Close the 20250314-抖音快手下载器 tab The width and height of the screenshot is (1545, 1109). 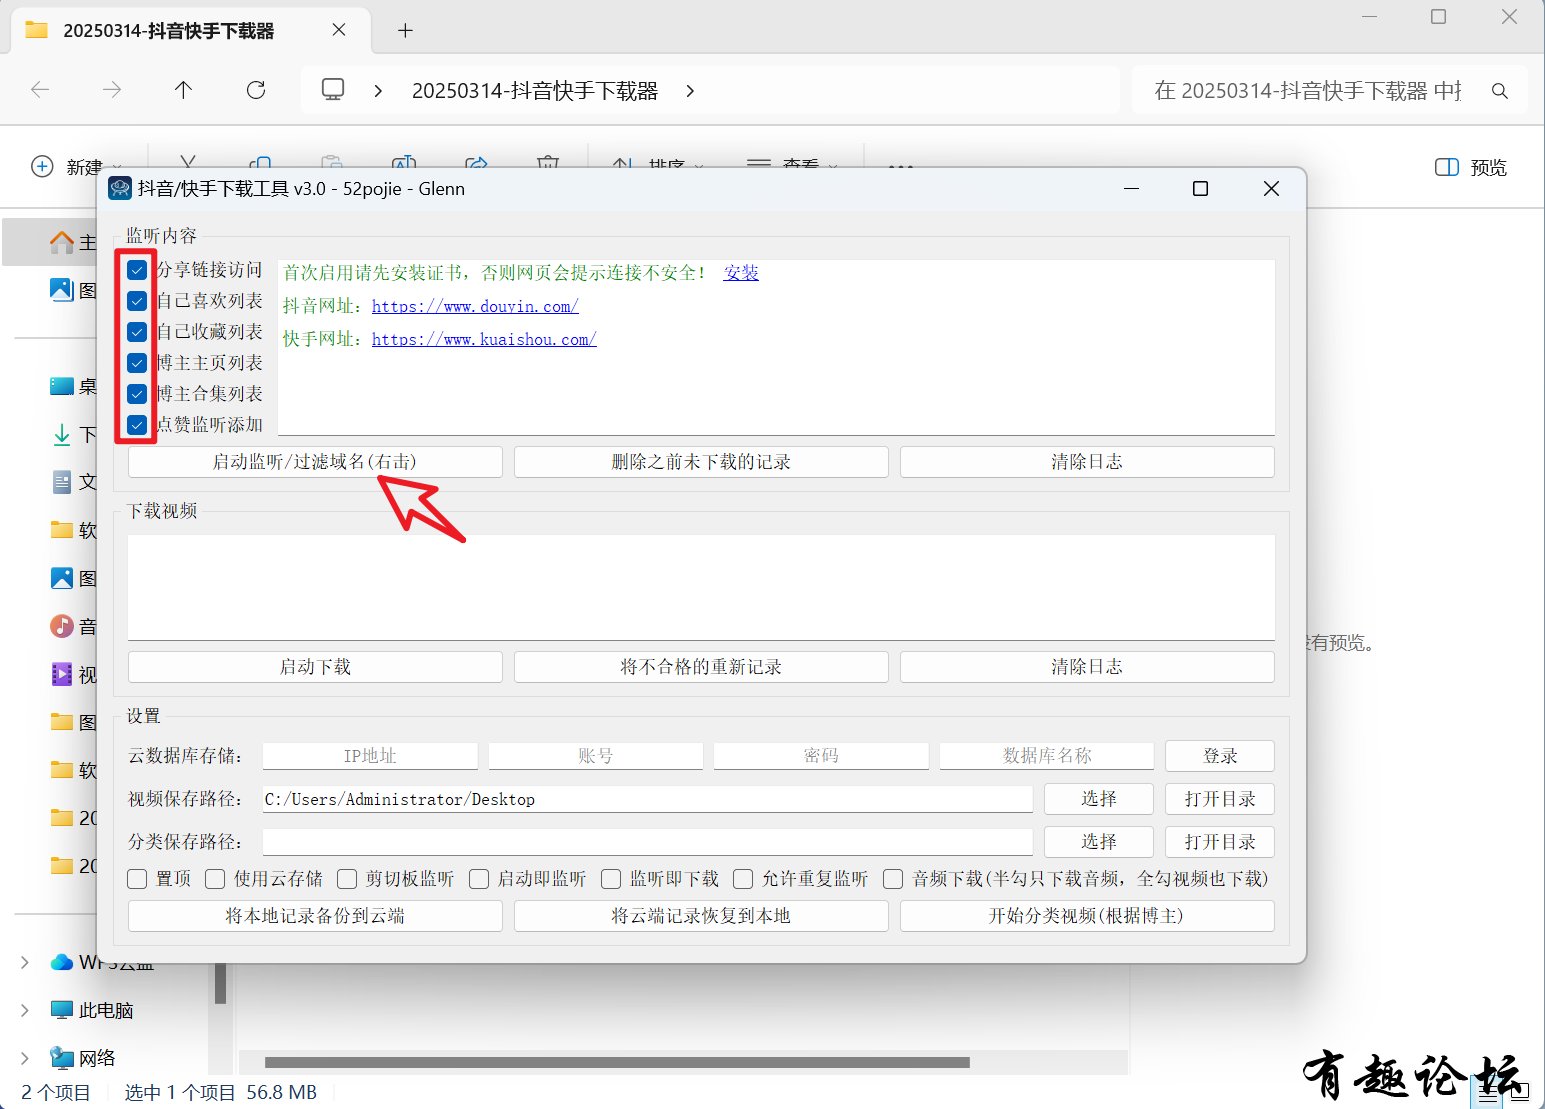[339, 30]
